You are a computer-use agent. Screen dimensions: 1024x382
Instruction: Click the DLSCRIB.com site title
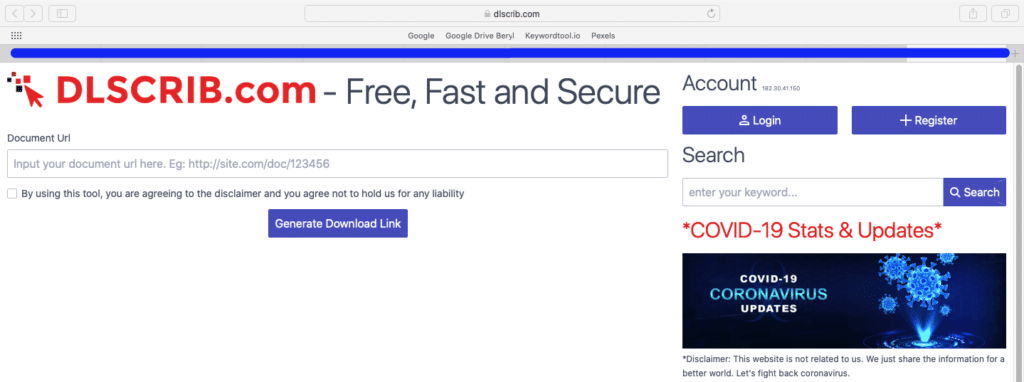(186, 90)
